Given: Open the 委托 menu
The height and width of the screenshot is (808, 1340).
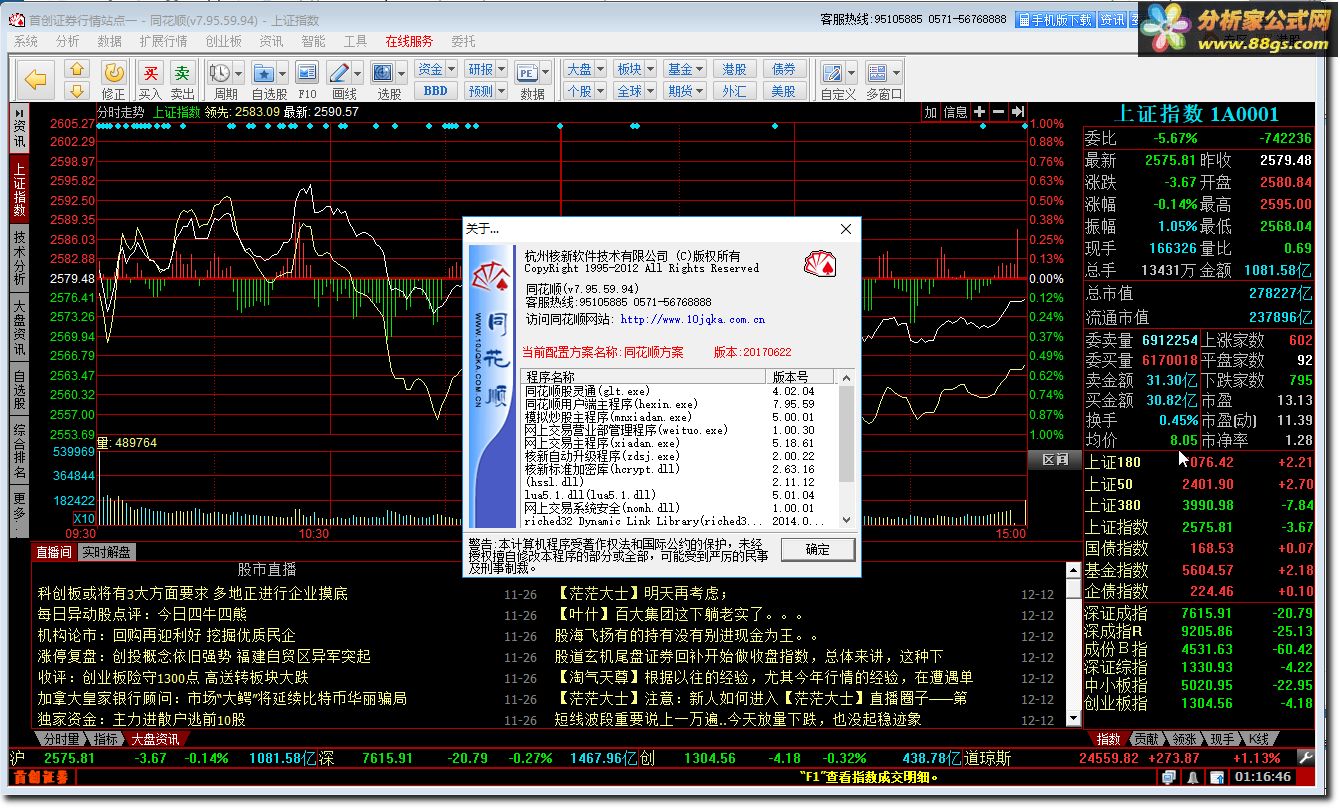Looking at the screenshot, I should pyautogui.click(x=463, y=41).
